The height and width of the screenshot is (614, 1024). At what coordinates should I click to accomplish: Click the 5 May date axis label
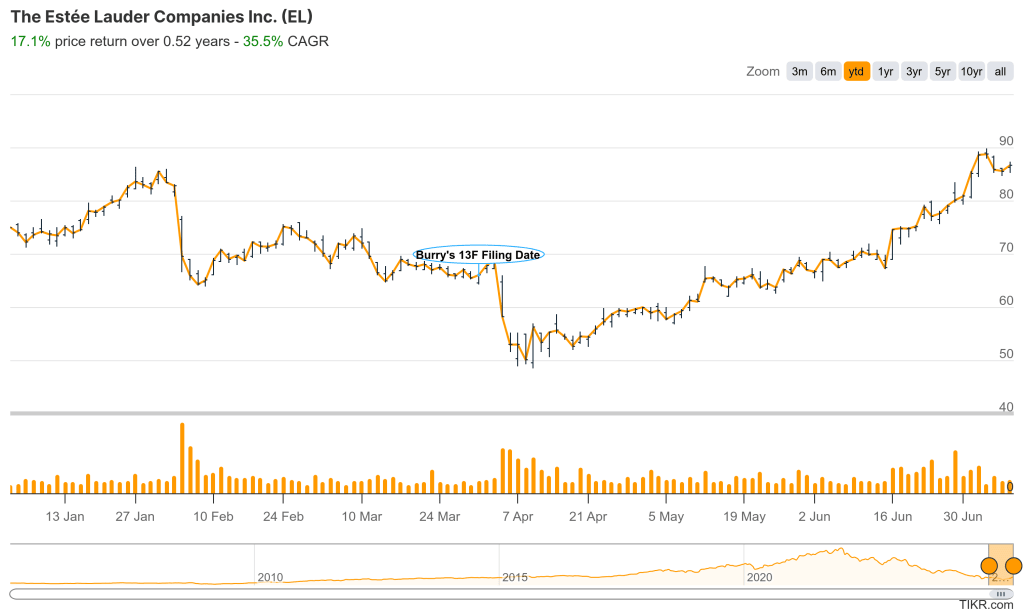click(x=666, y=517)
